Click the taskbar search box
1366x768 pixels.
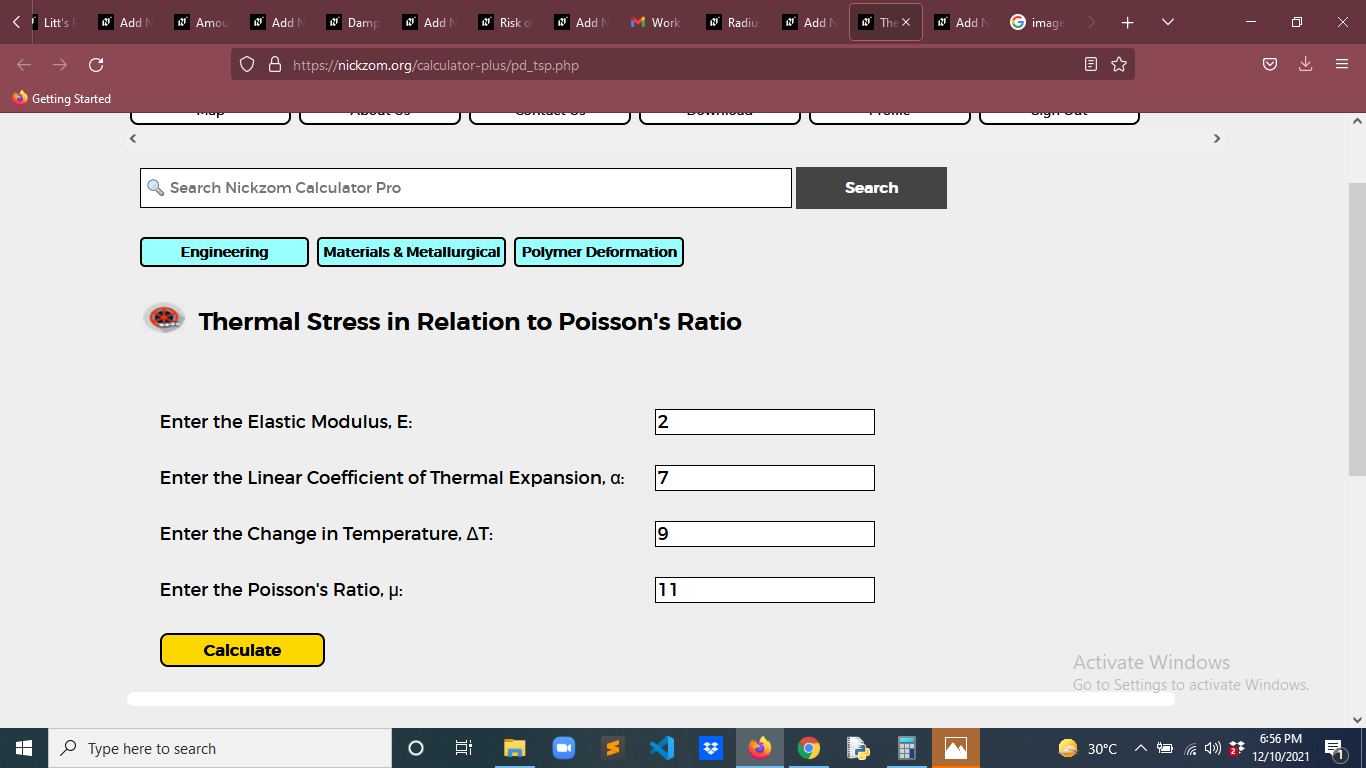220,748
